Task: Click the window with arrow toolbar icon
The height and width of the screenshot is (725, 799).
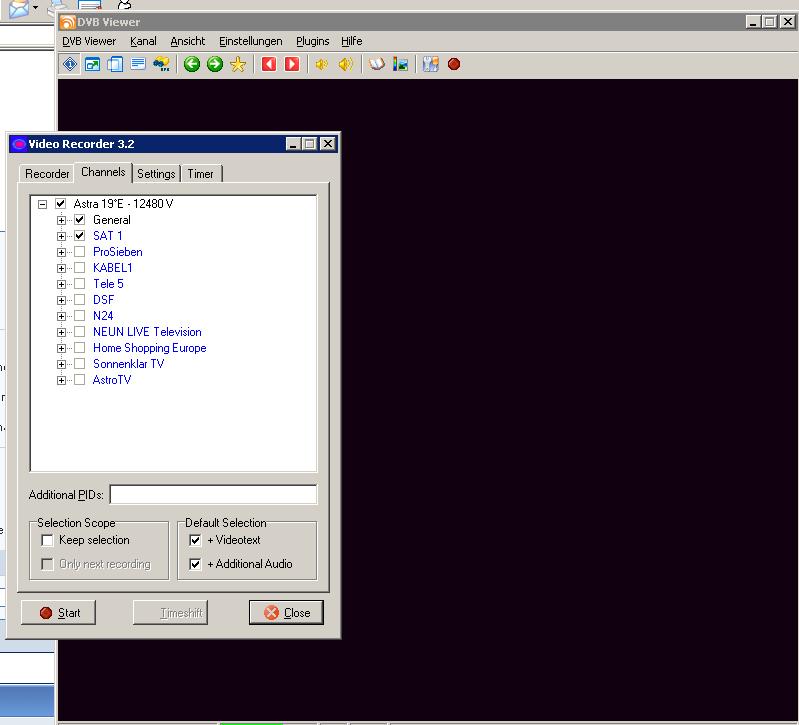Action: (x=92, y=64)
